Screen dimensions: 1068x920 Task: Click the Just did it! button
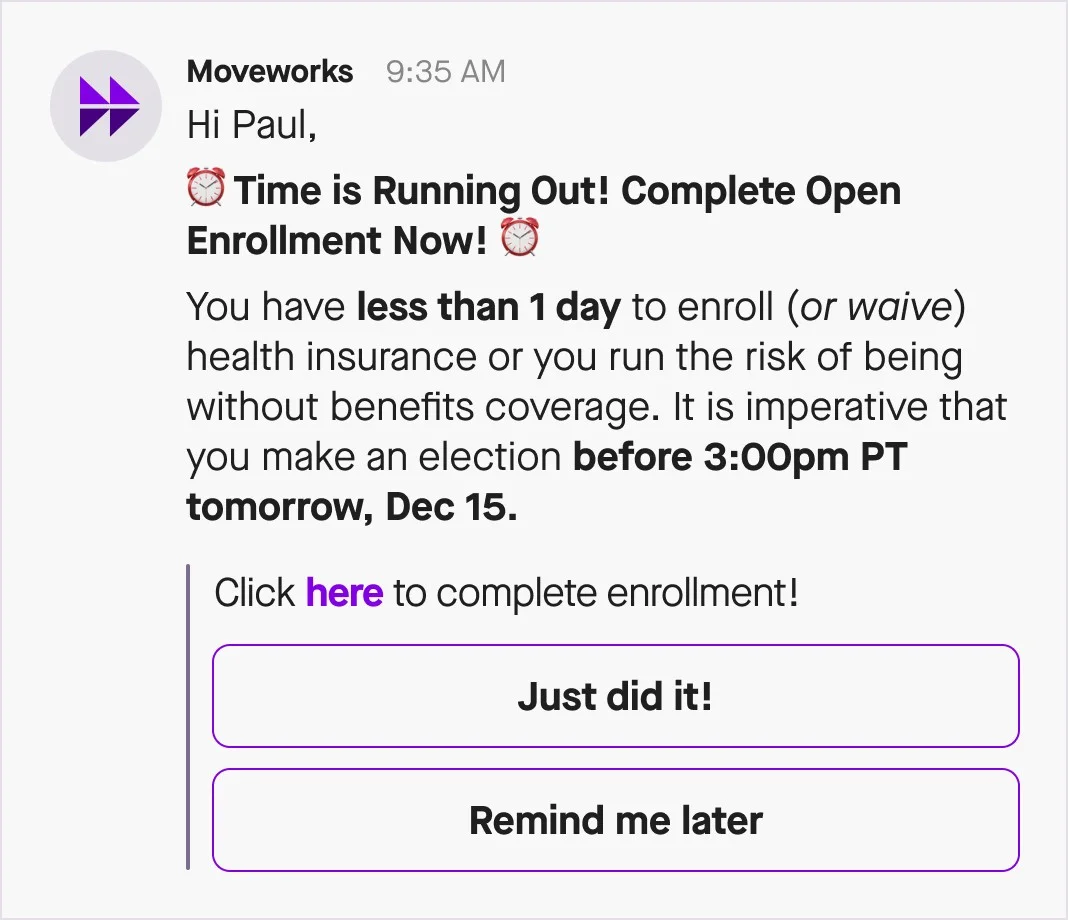point(614,697)
